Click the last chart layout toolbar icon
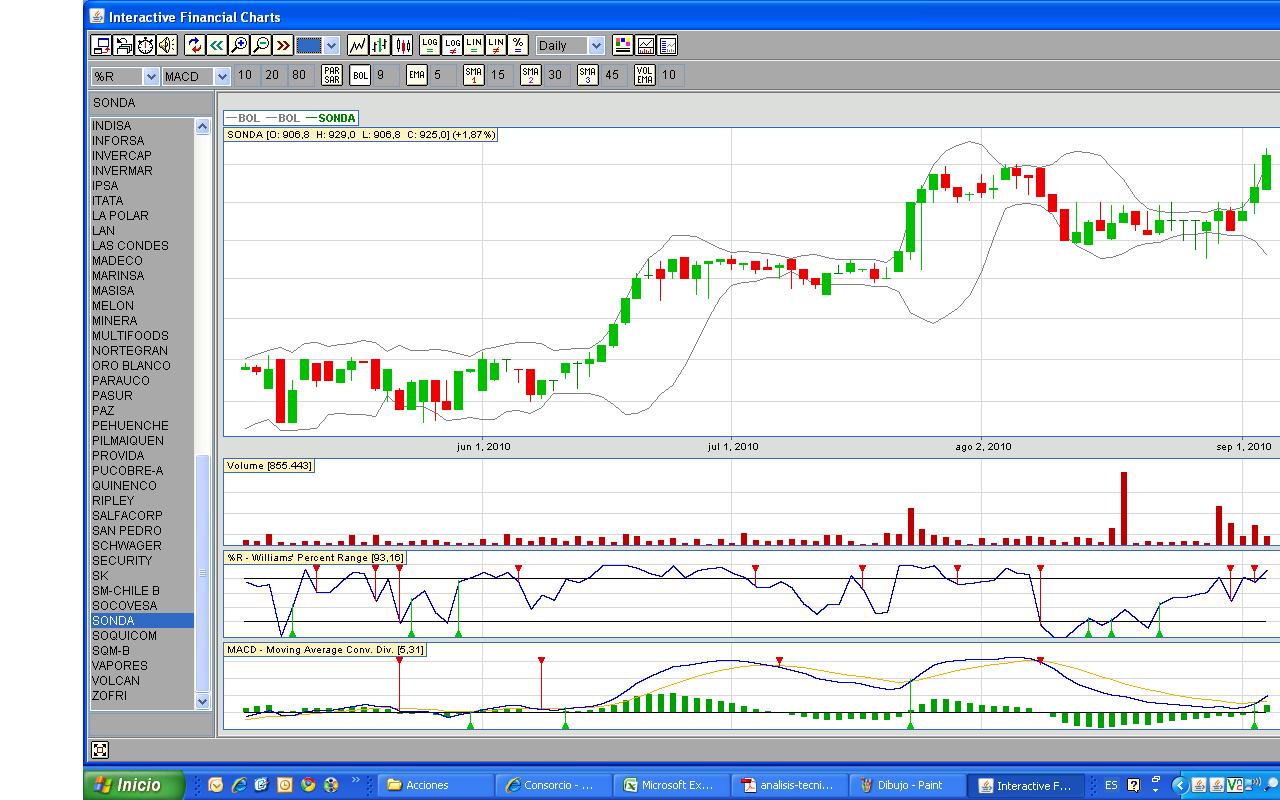1280x800 pixels. coord(668,45)
